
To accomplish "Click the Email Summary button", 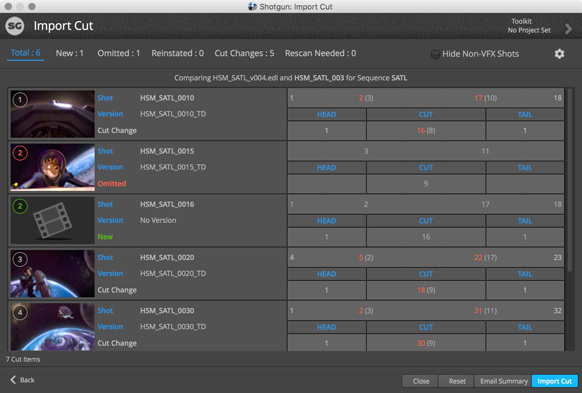I will tap(503, 381).
